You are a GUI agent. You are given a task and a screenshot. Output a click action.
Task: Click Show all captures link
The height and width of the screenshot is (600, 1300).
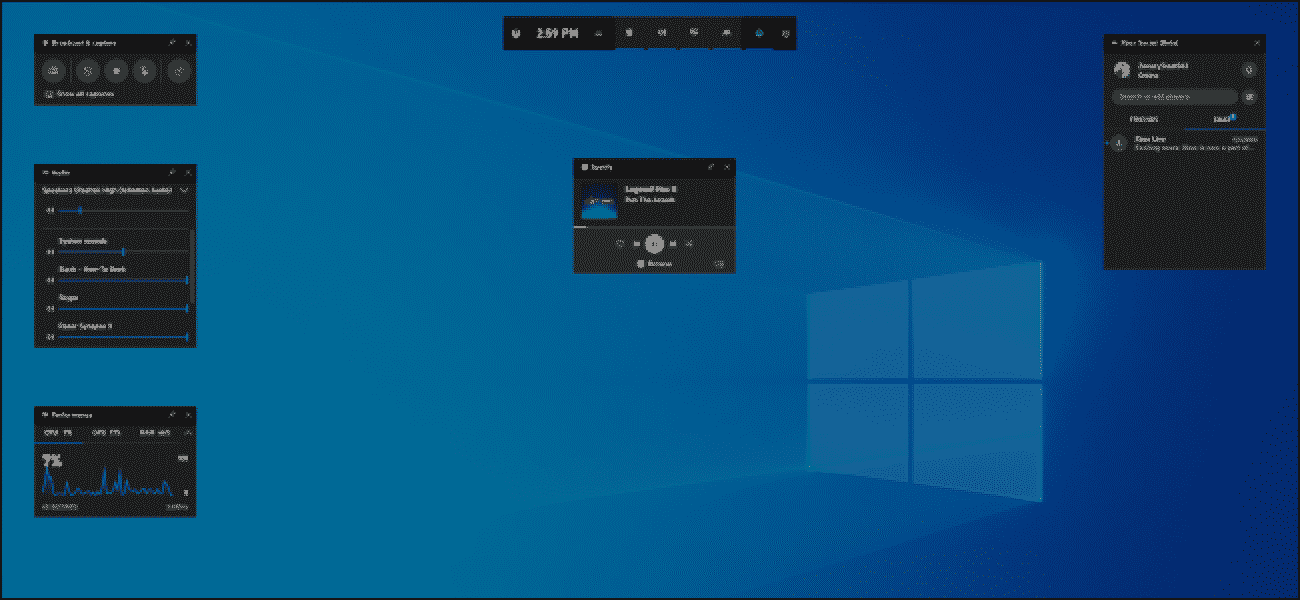[80, 94]
